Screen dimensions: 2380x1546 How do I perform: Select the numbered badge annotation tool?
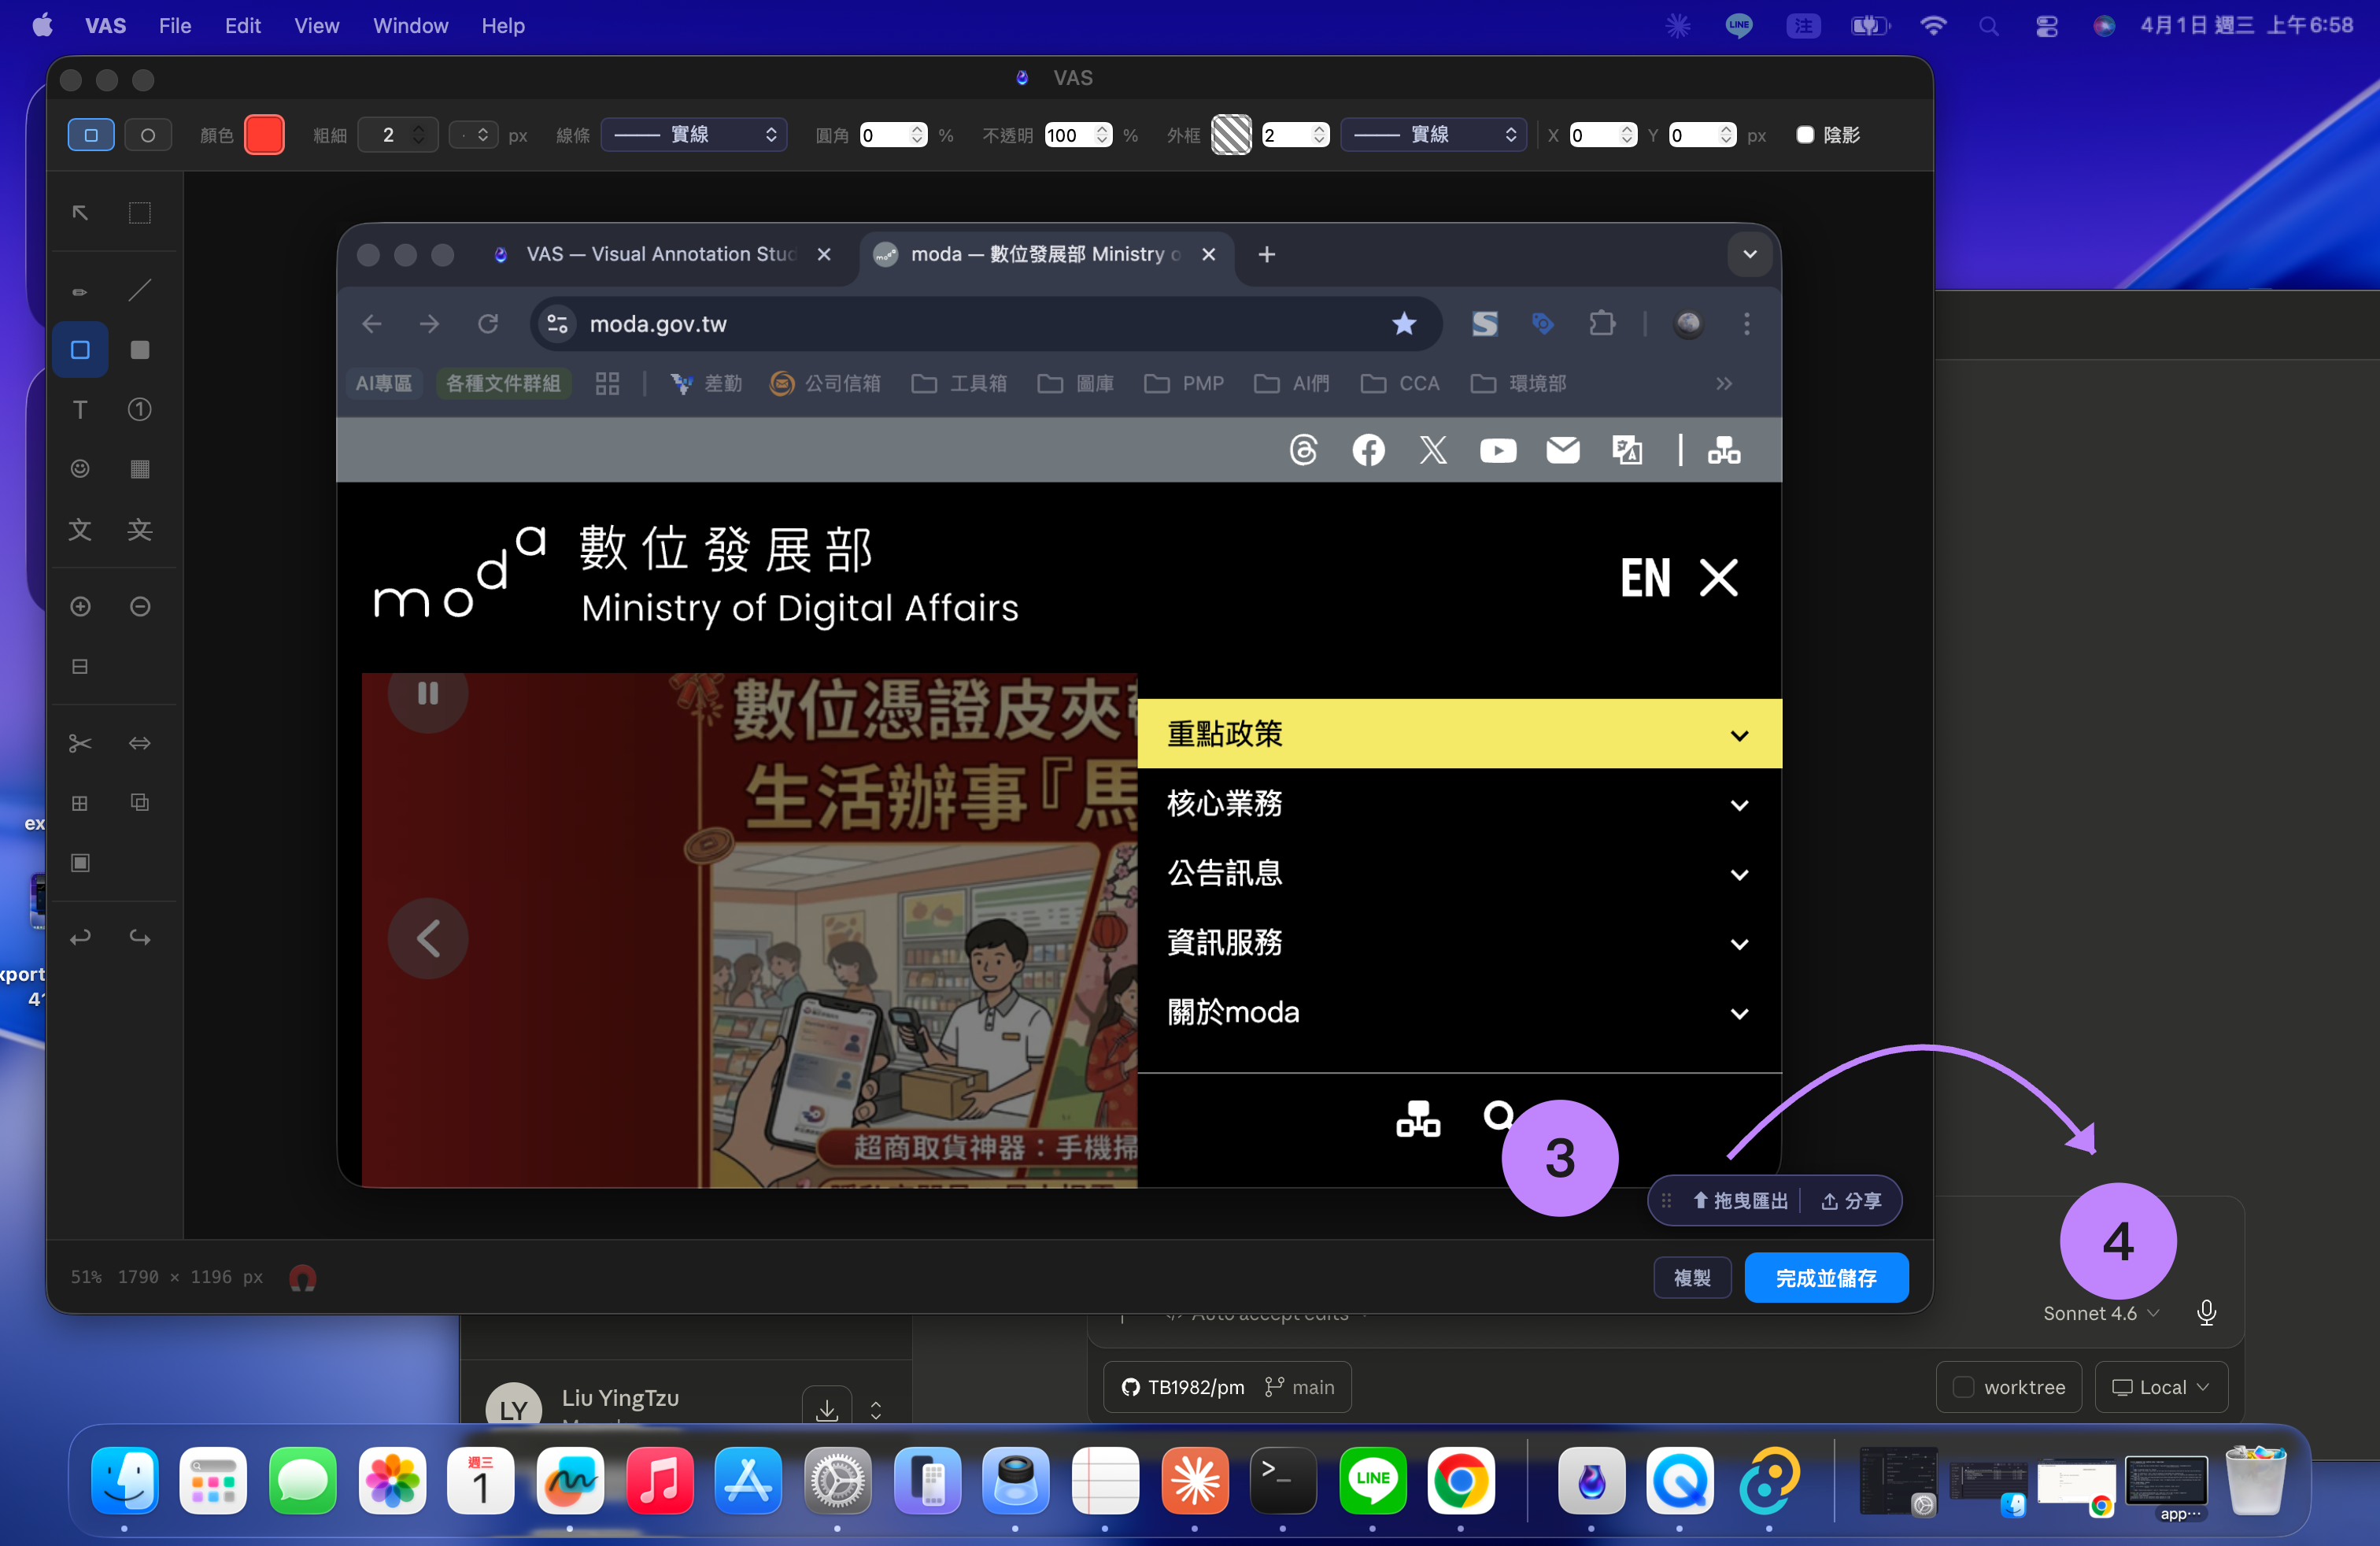pyautogui.click(x=140, y=410)
